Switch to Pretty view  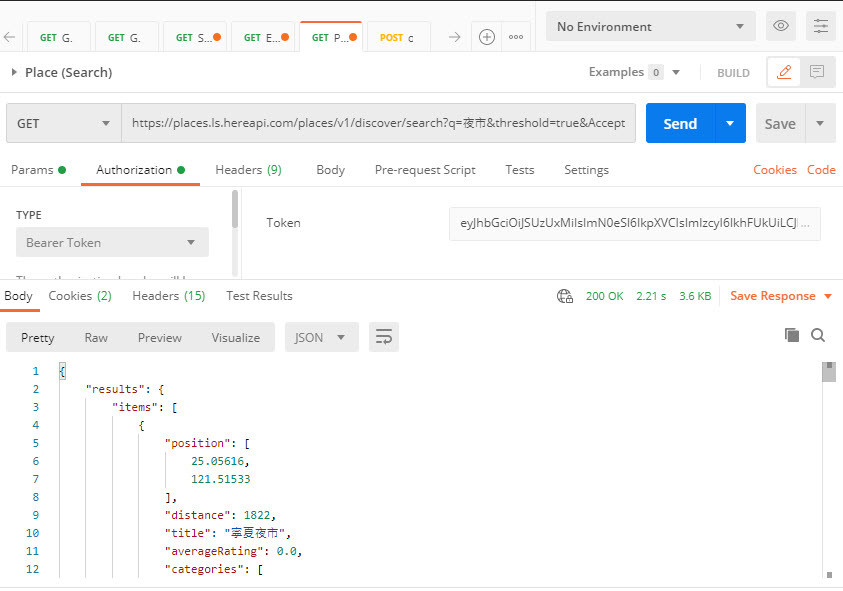click(38, 338)
